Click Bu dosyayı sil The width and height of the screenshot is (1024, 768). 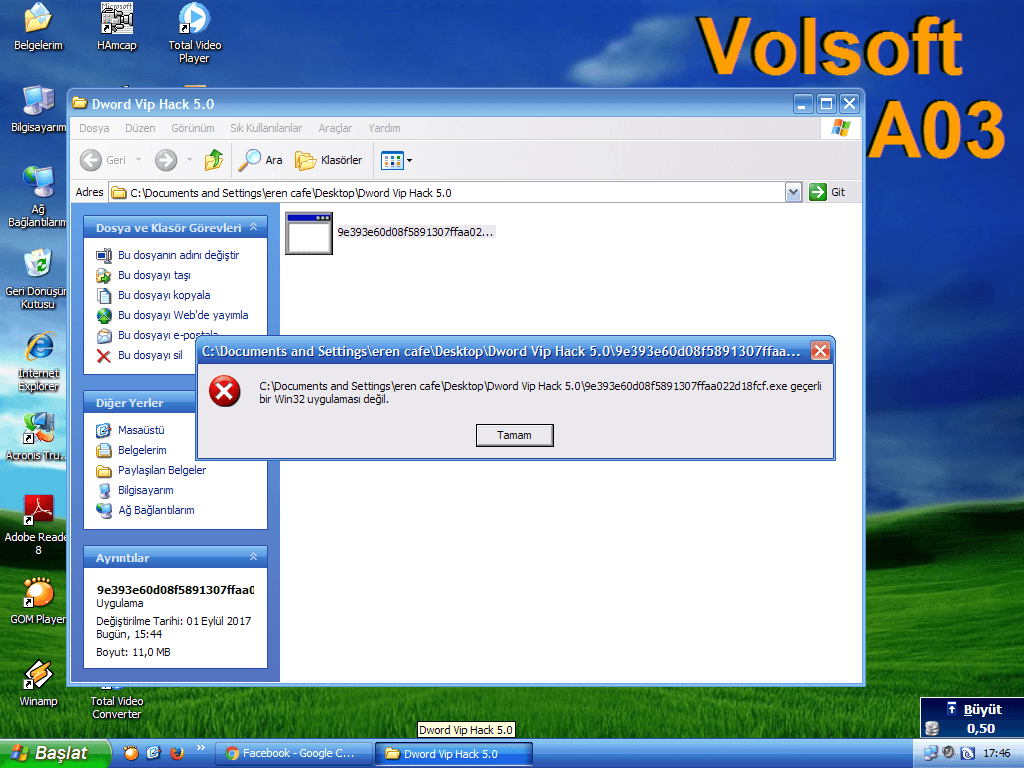click(x=150, y=355)
